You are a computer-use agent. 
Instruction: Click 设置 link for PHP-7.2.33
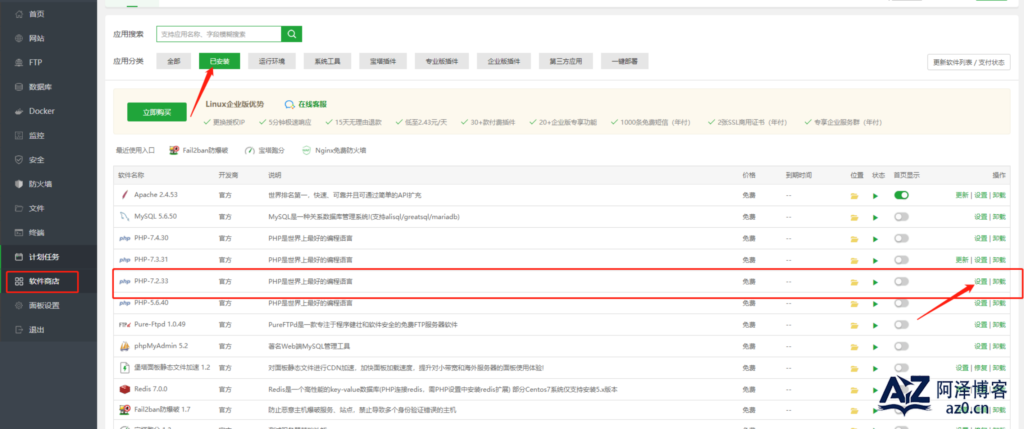click(980, 282)
